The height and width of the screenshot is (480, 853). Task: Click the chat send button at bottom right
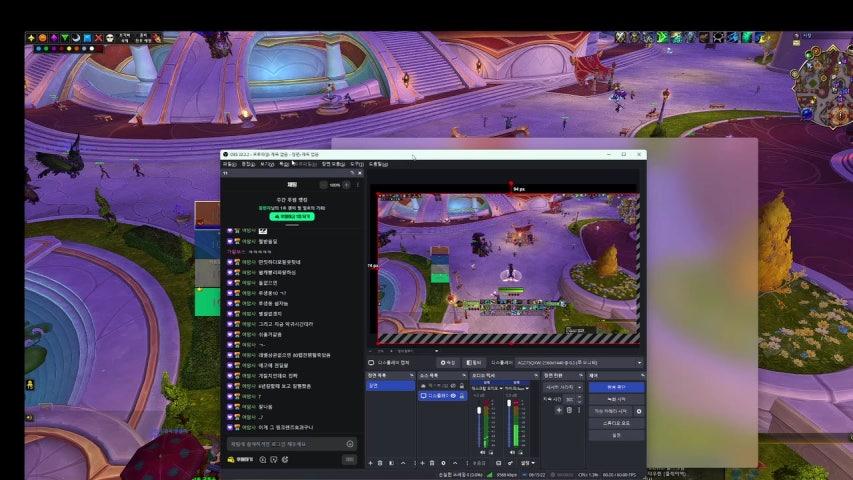coord(349,459)
